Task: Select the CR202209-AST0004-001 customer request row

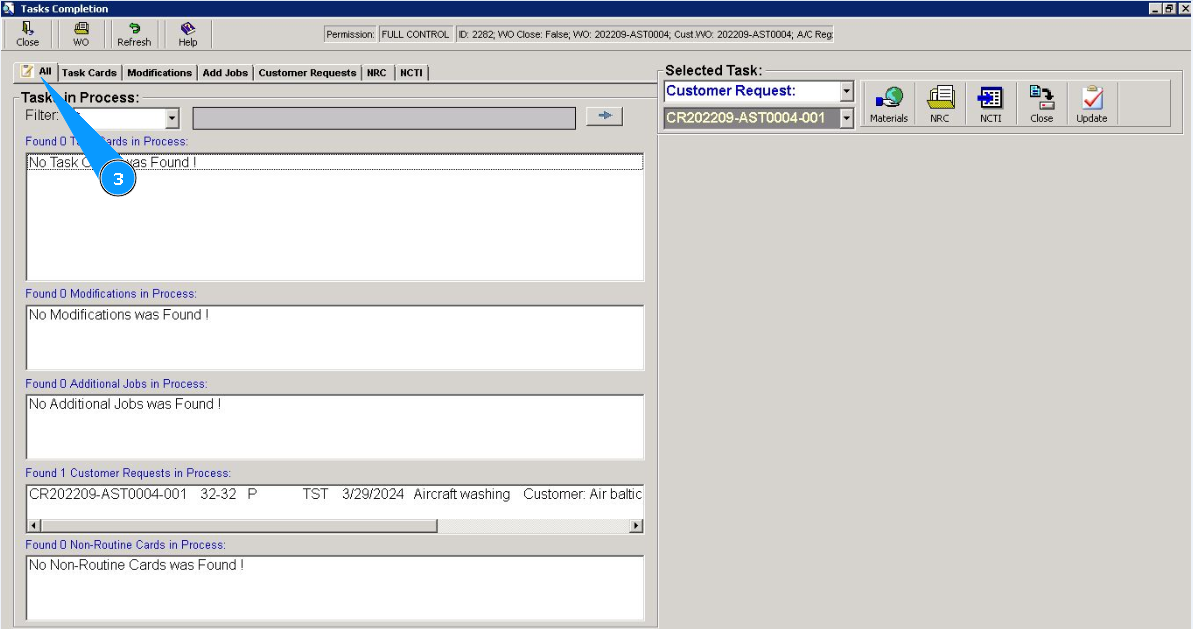Action: pos(335,494)
